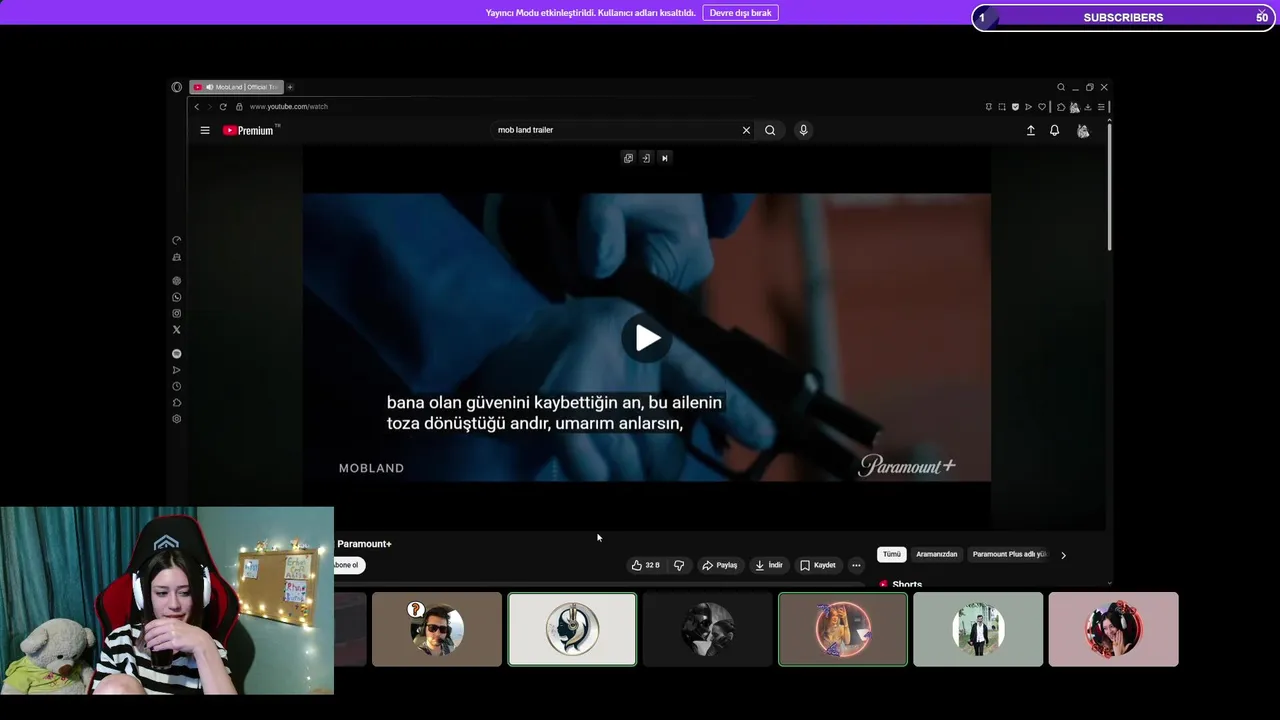Viewport: 1280px width, 720px height.
Task: Click the Paylaş share button
Action: click(719, 565)
